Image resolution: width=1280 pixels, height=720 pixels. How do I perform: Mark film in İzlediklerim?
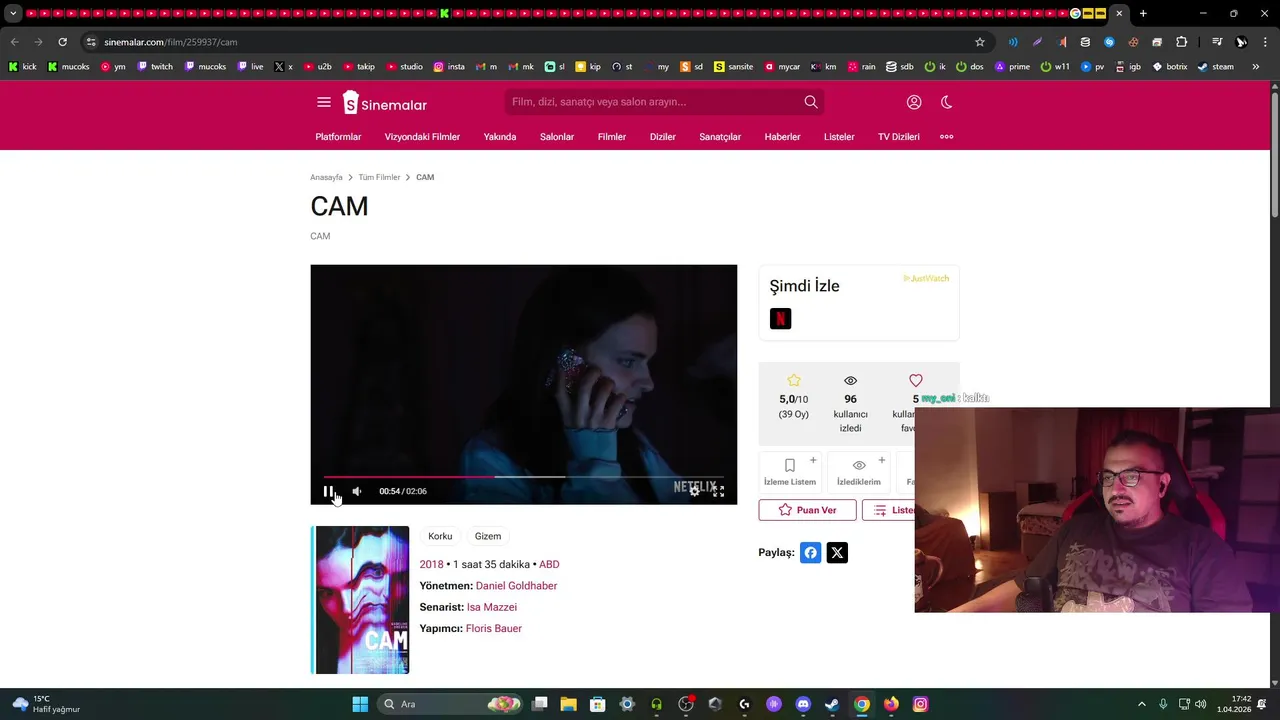point(859,472)
